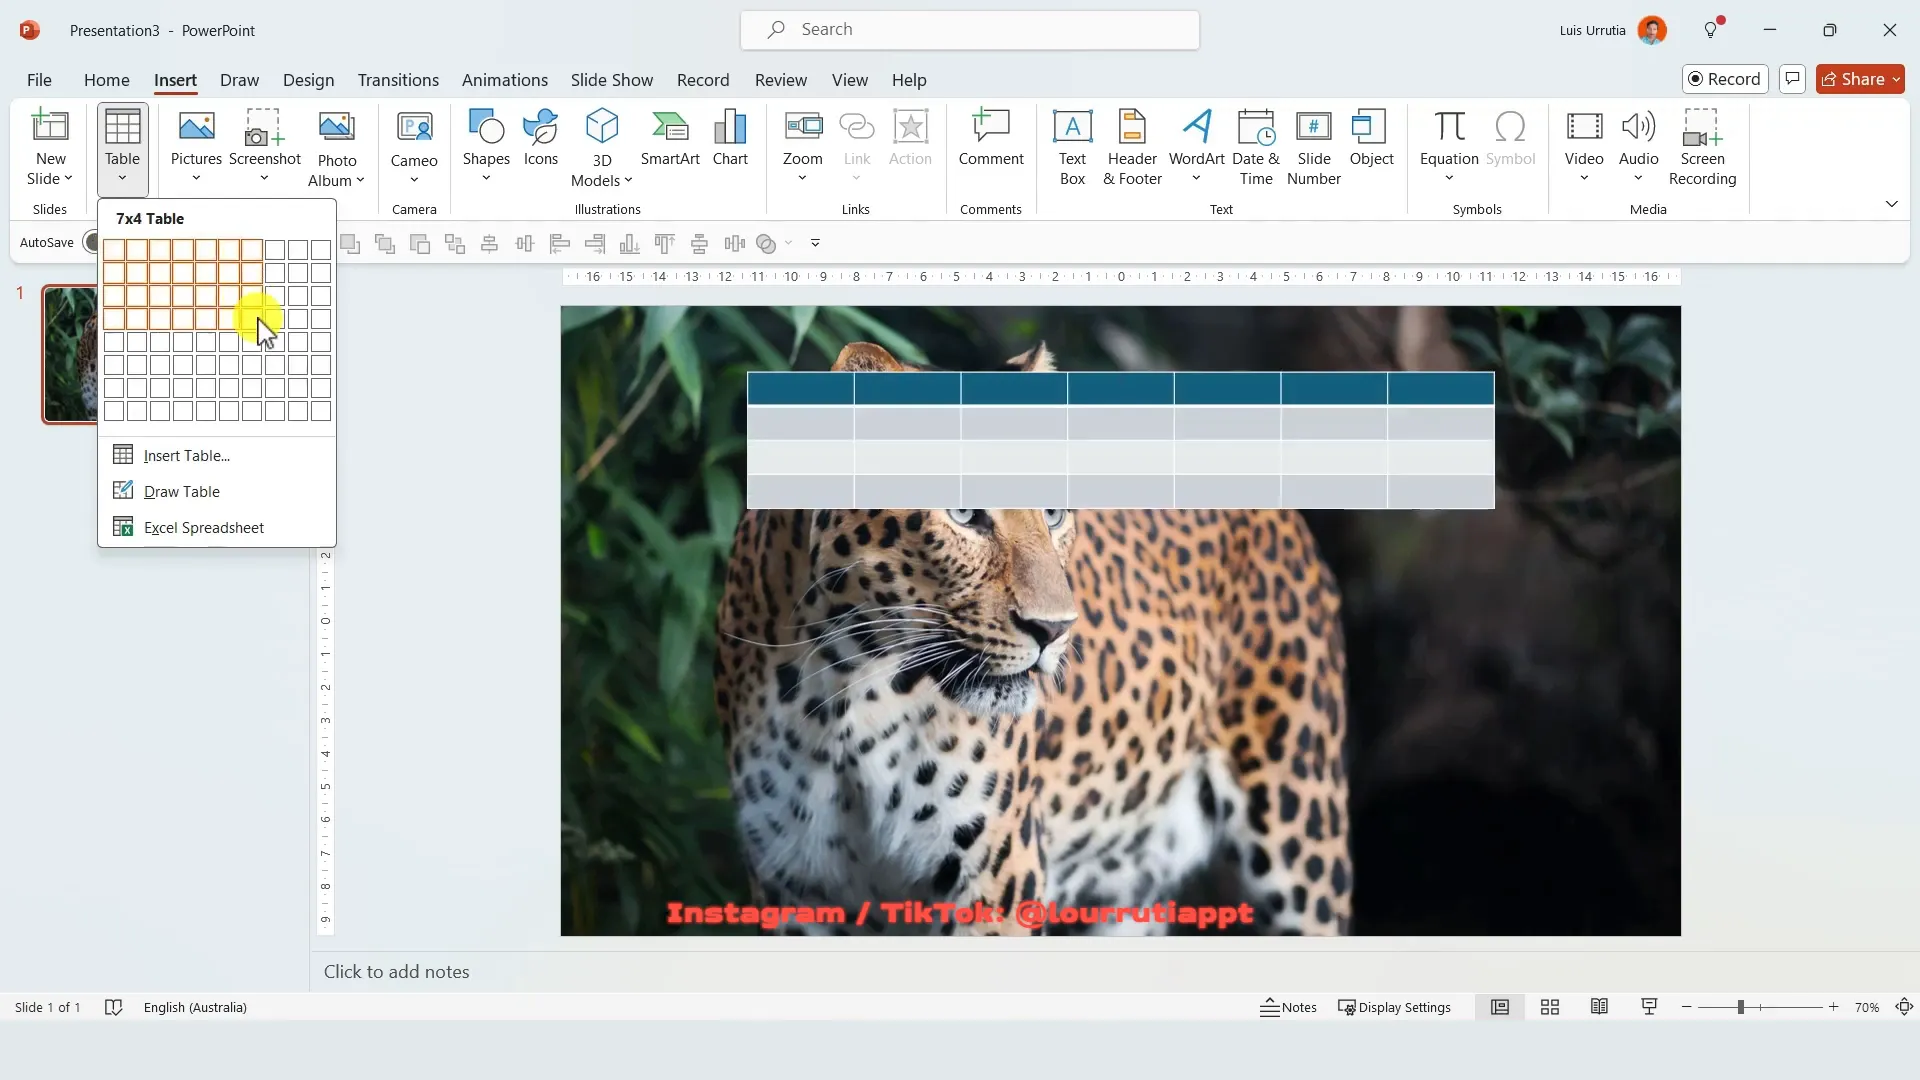Click Align Bottom icon in quick toolbar

(x=630, y=243)
